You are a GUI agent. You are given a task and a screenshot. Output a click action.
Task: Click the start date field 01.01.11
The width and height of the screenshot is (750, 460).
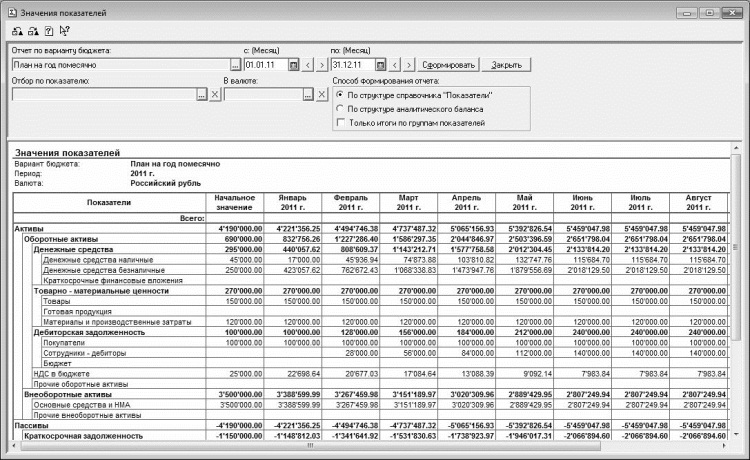coord(266,65)
